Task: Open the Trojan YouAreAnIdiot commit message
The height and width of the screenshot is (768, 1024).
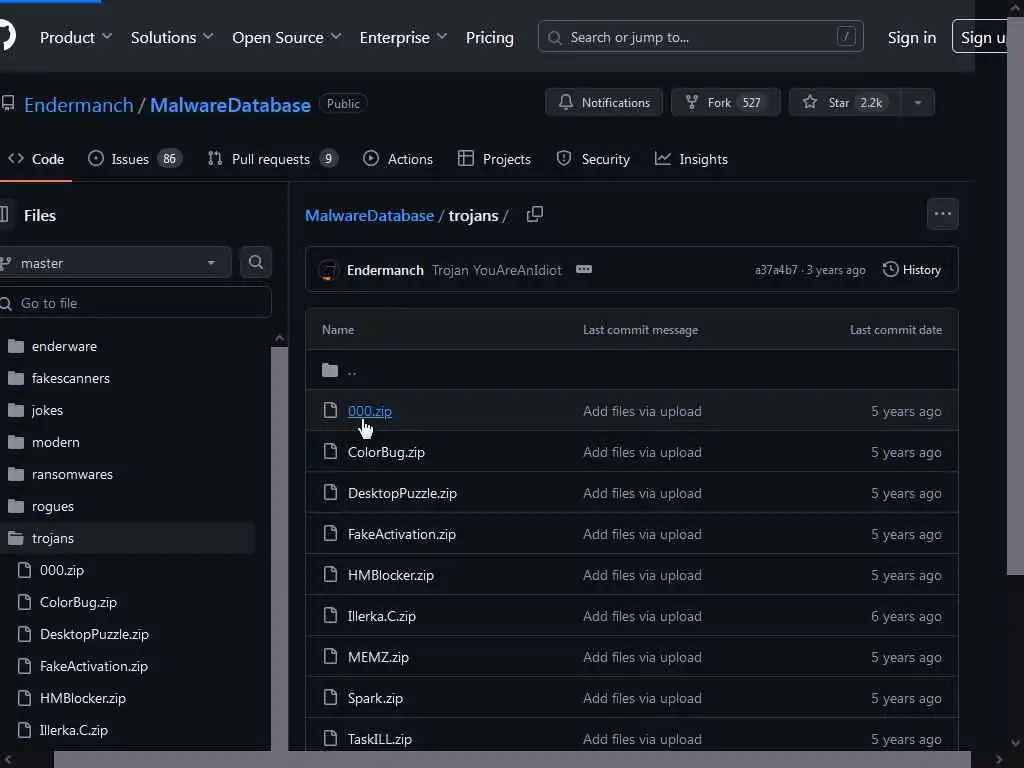Action: click(496, 270)
